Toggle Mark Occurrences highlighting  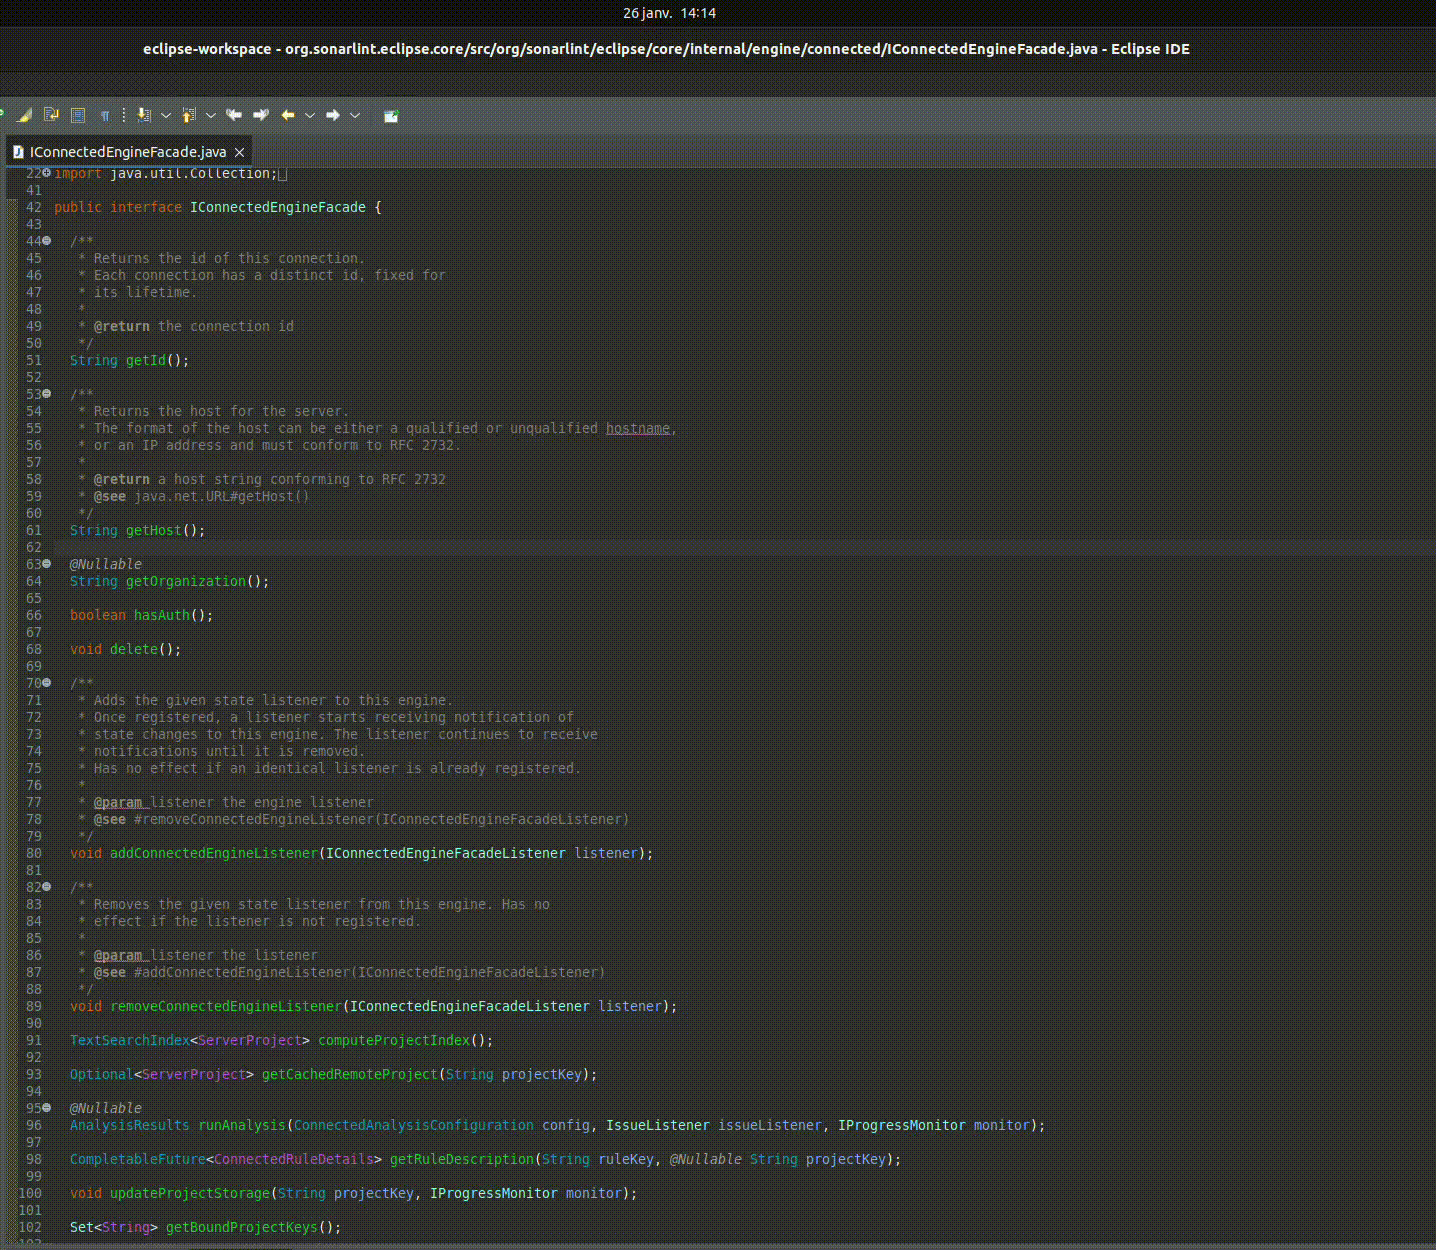tap(25, 115)
